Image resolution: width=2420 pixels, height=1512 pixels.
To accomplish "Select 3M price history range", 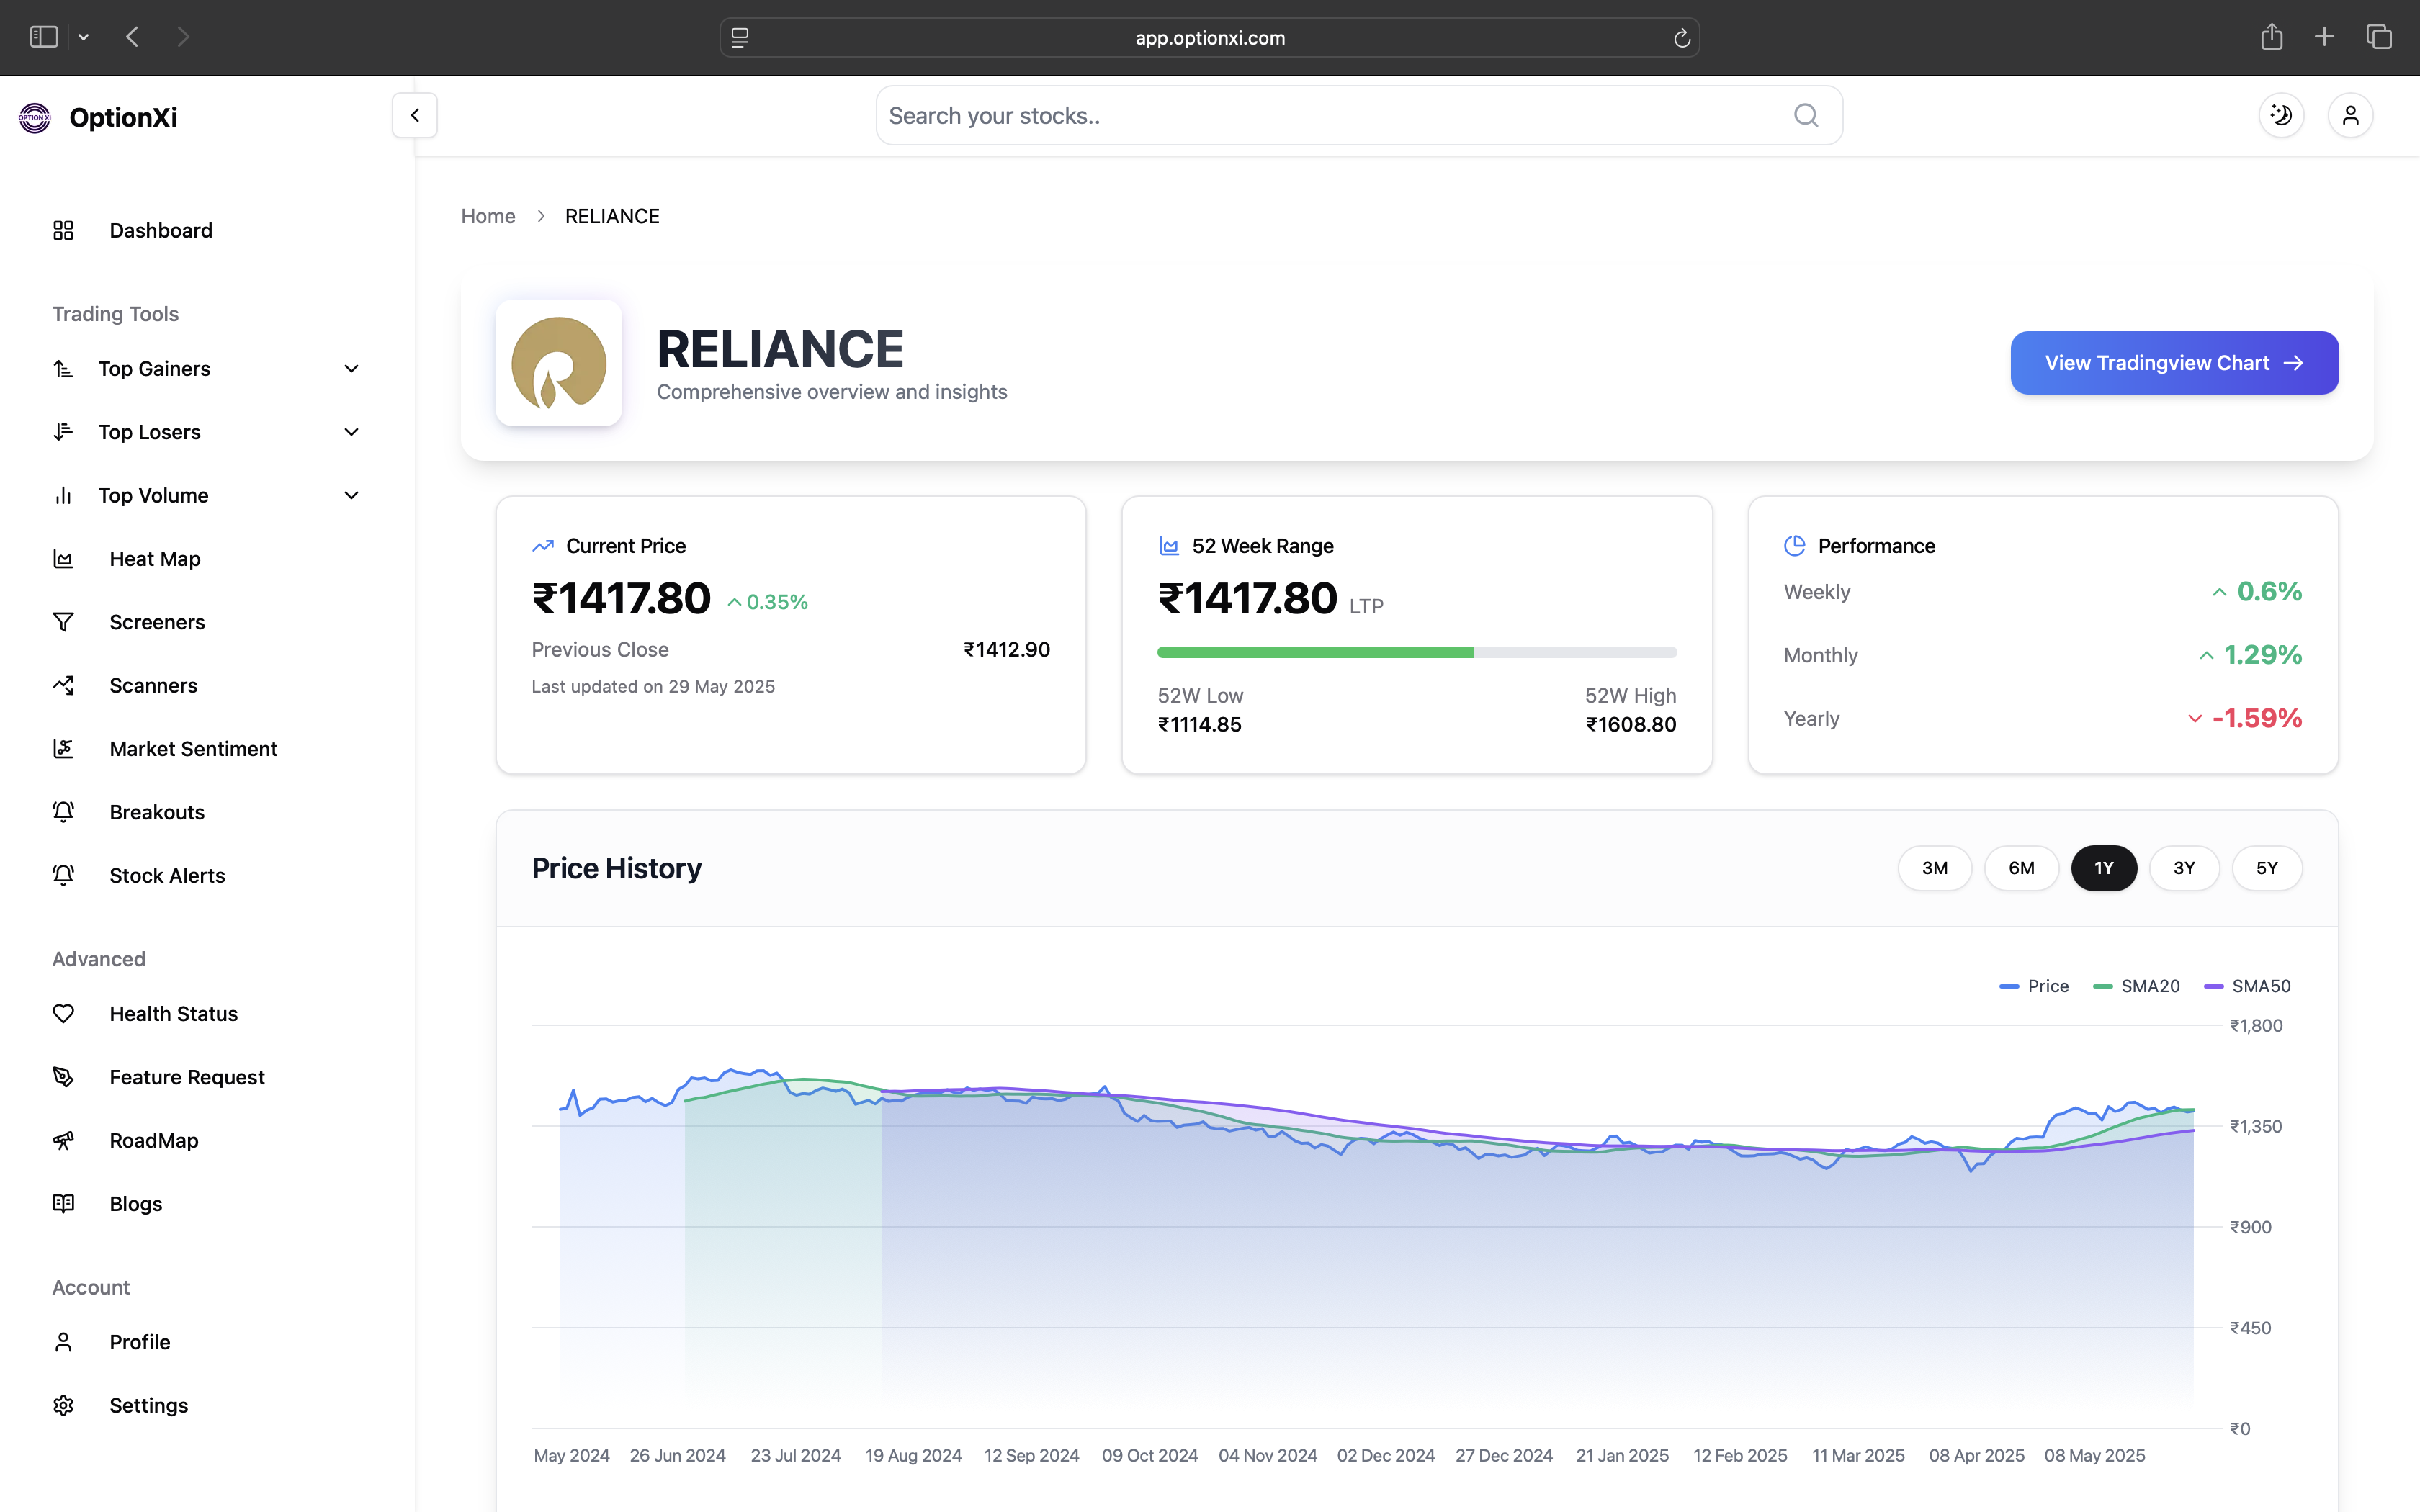I will pos(1934,868).
